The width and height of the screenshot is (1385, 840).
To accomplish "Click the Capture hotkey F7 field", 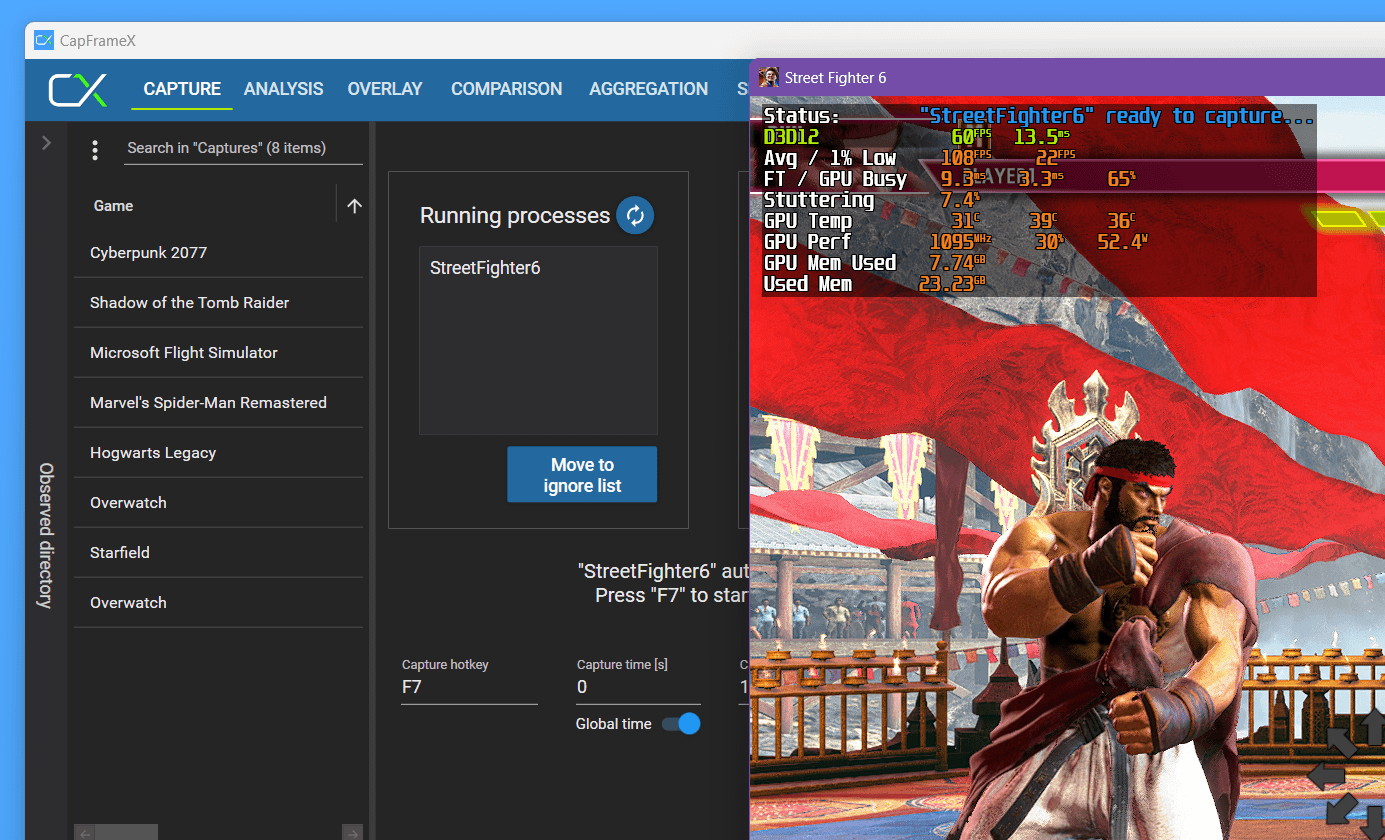I will (x=469, y=687).
